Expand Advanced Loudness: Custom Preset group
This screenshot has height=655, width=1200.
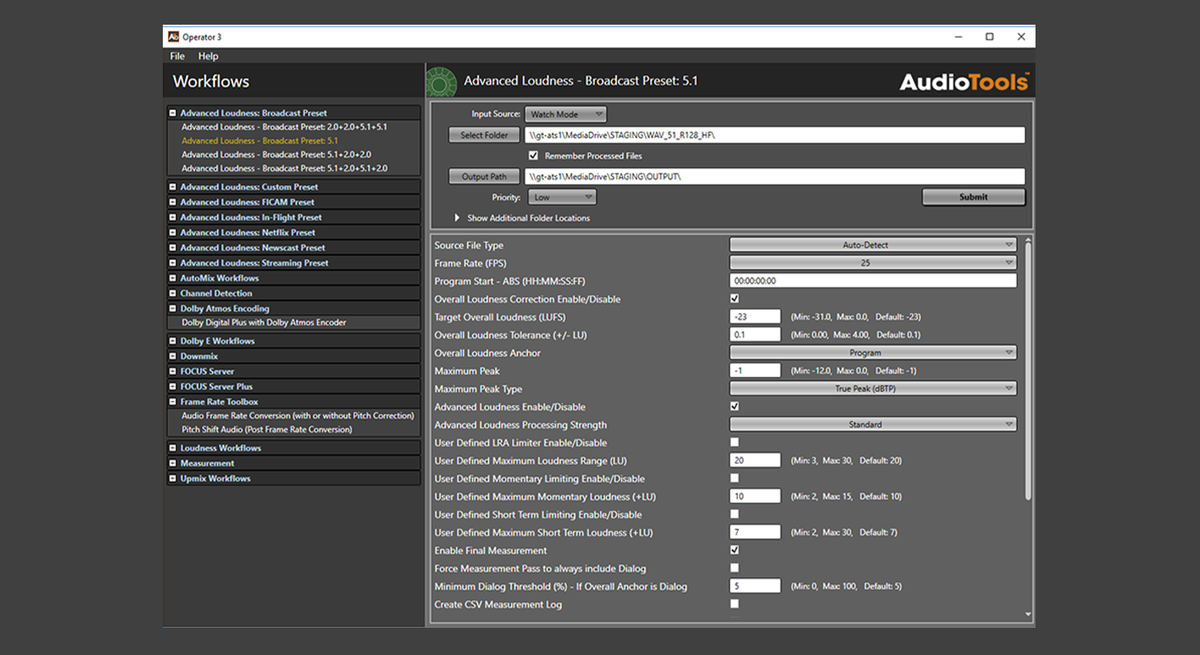(173, 187)
